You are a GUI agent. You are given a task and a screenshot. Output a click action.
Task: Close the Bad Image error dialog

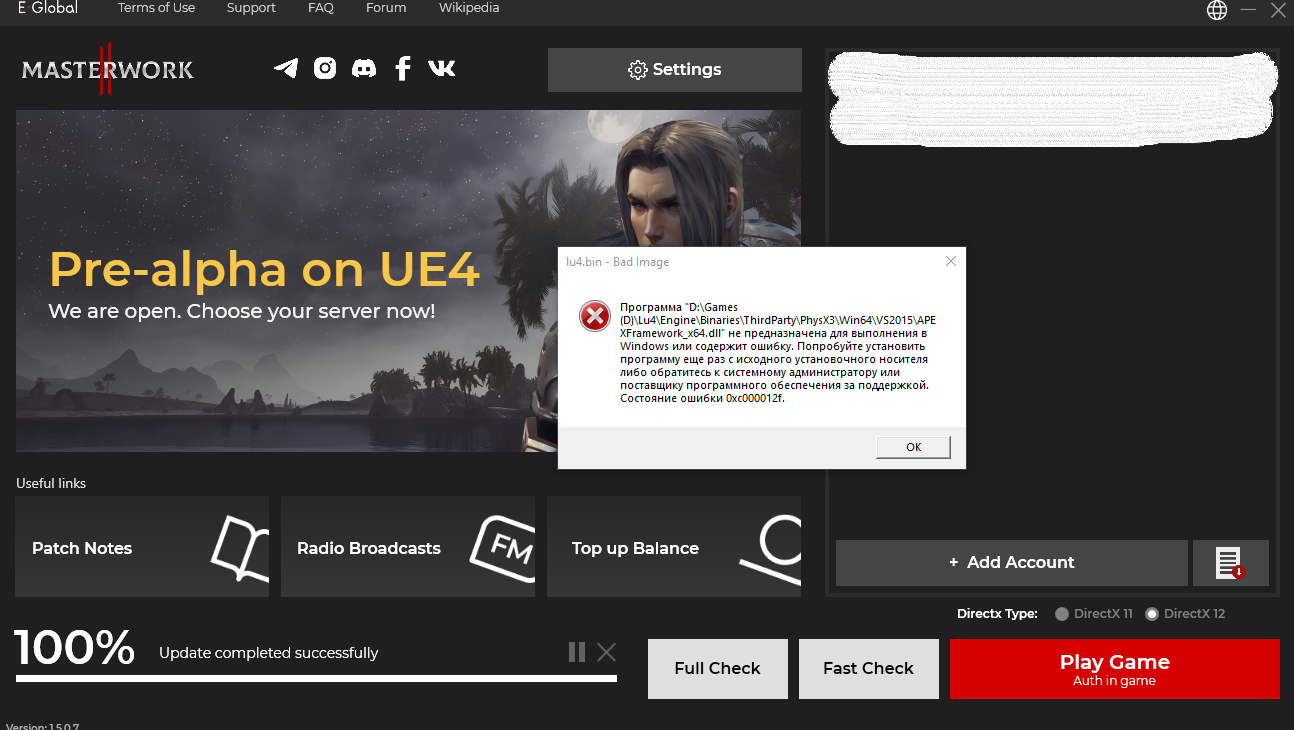pos(950,261)
